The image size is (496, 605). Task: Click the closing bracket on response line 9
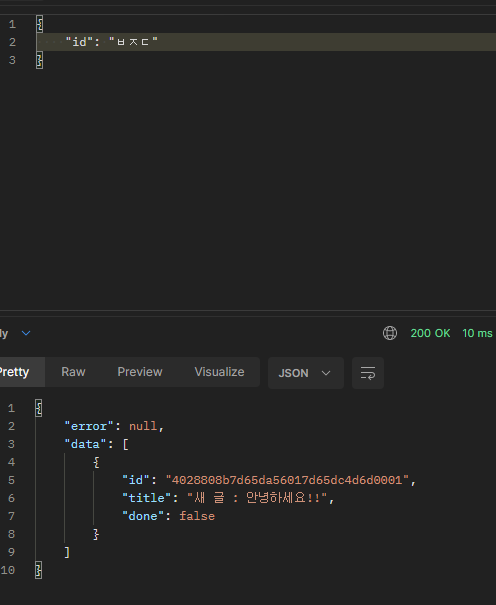coord(67,552)
